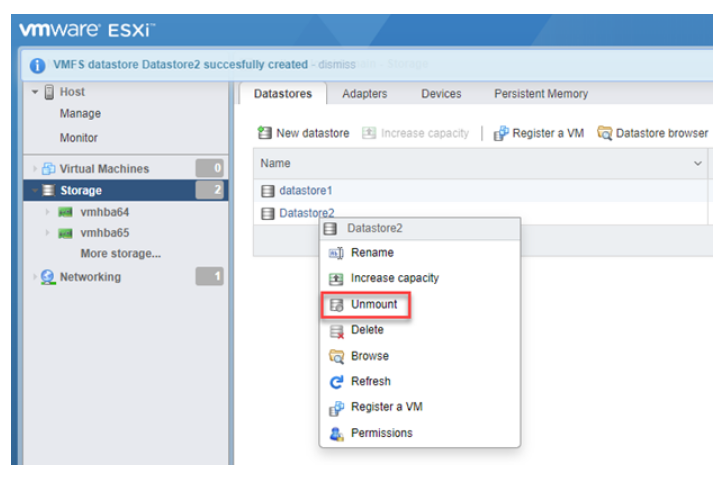The height and width of the screenshot is (481, 727).
Task: Click the Increase capacity toolbar icon
Action: tap(369, 133)
